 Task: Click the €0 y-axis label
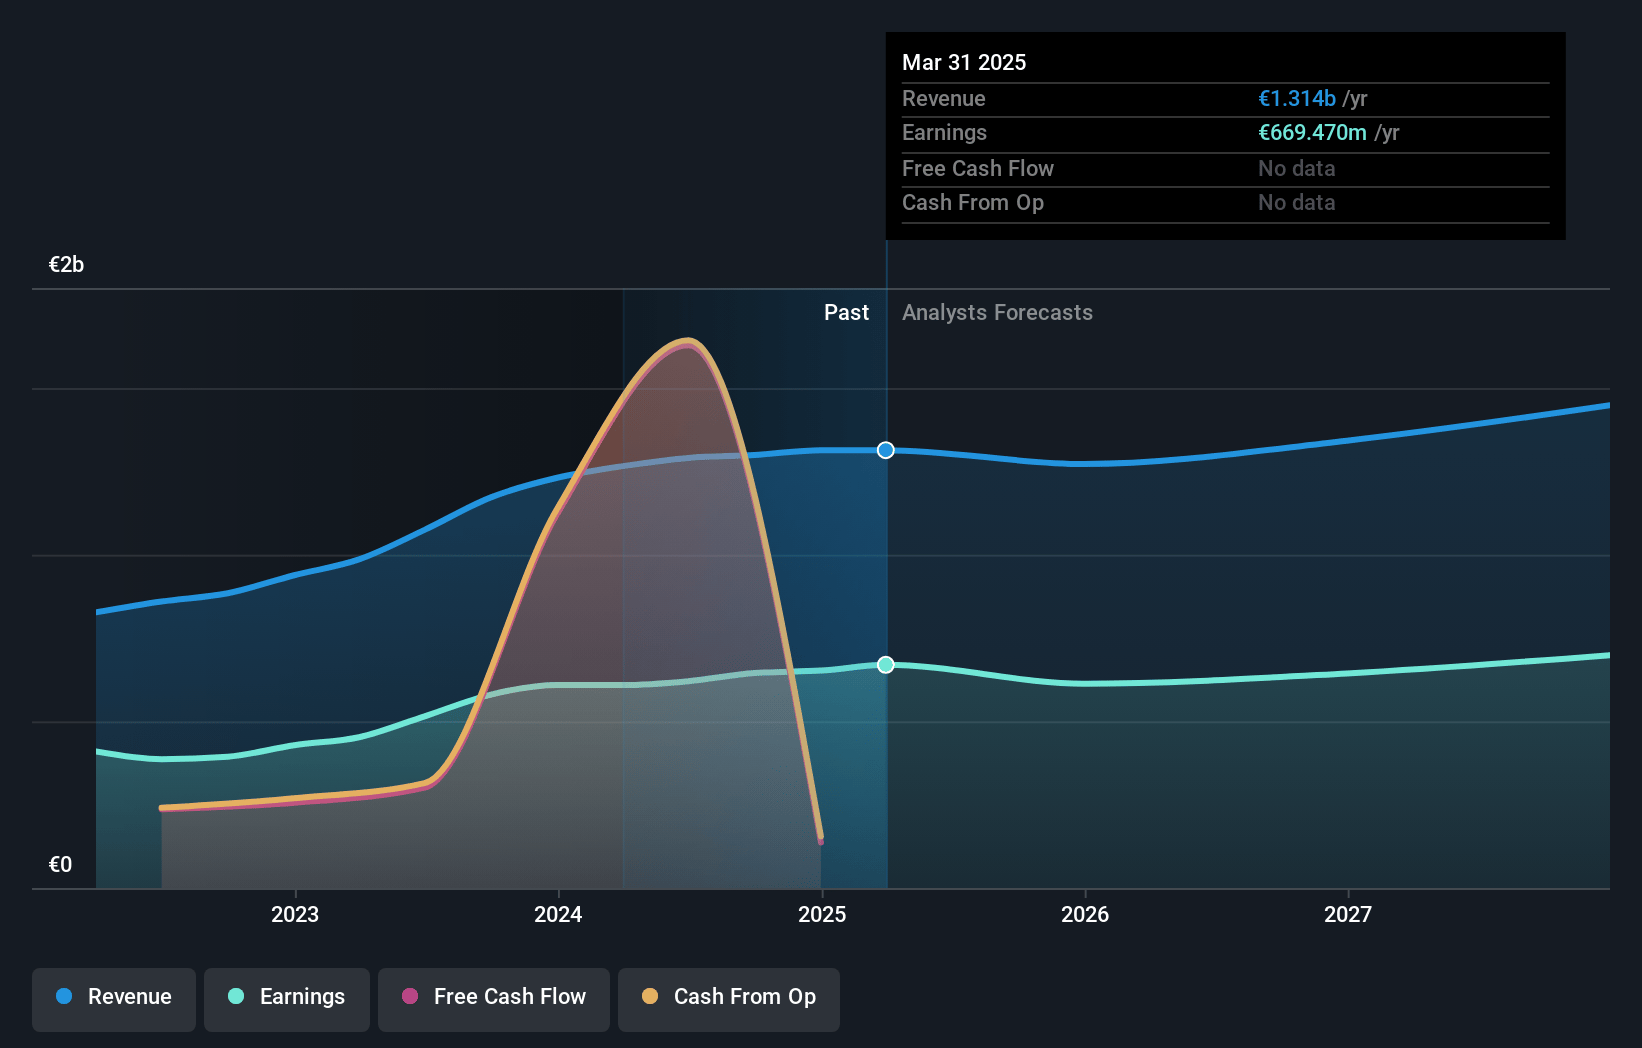click(x=60, y=864)
